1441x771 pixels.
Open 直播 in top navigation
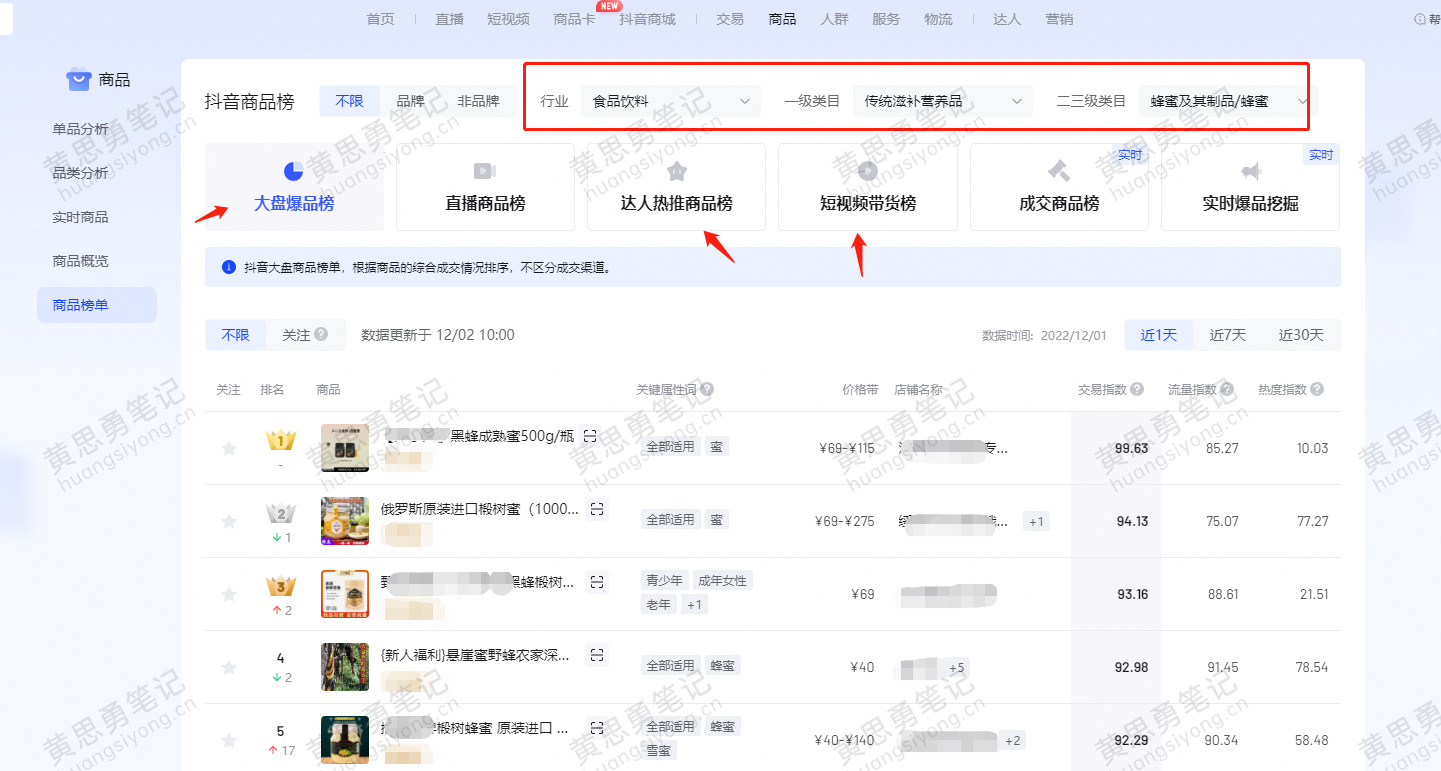[x=450, y=19]
